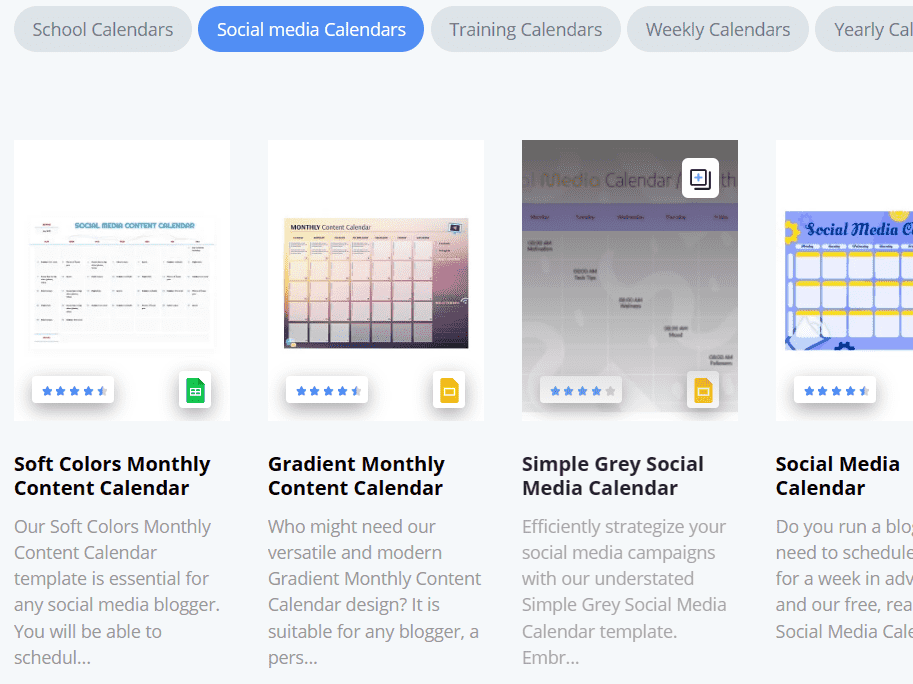Click star rating on Social Media Calendar card
Screen dimensions: 913x684
(x=835, y=390)
